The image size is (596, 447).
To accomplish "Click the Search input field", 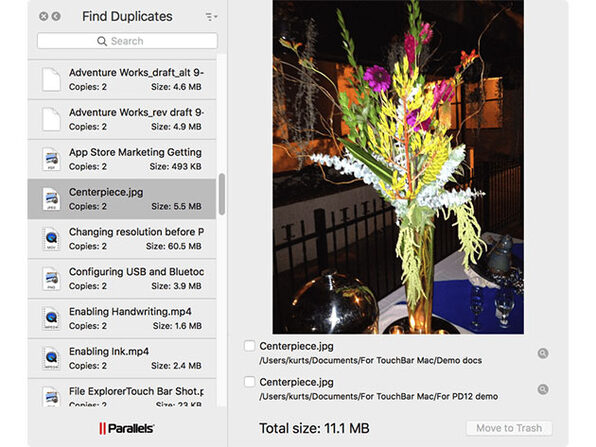I will (127, 41).
